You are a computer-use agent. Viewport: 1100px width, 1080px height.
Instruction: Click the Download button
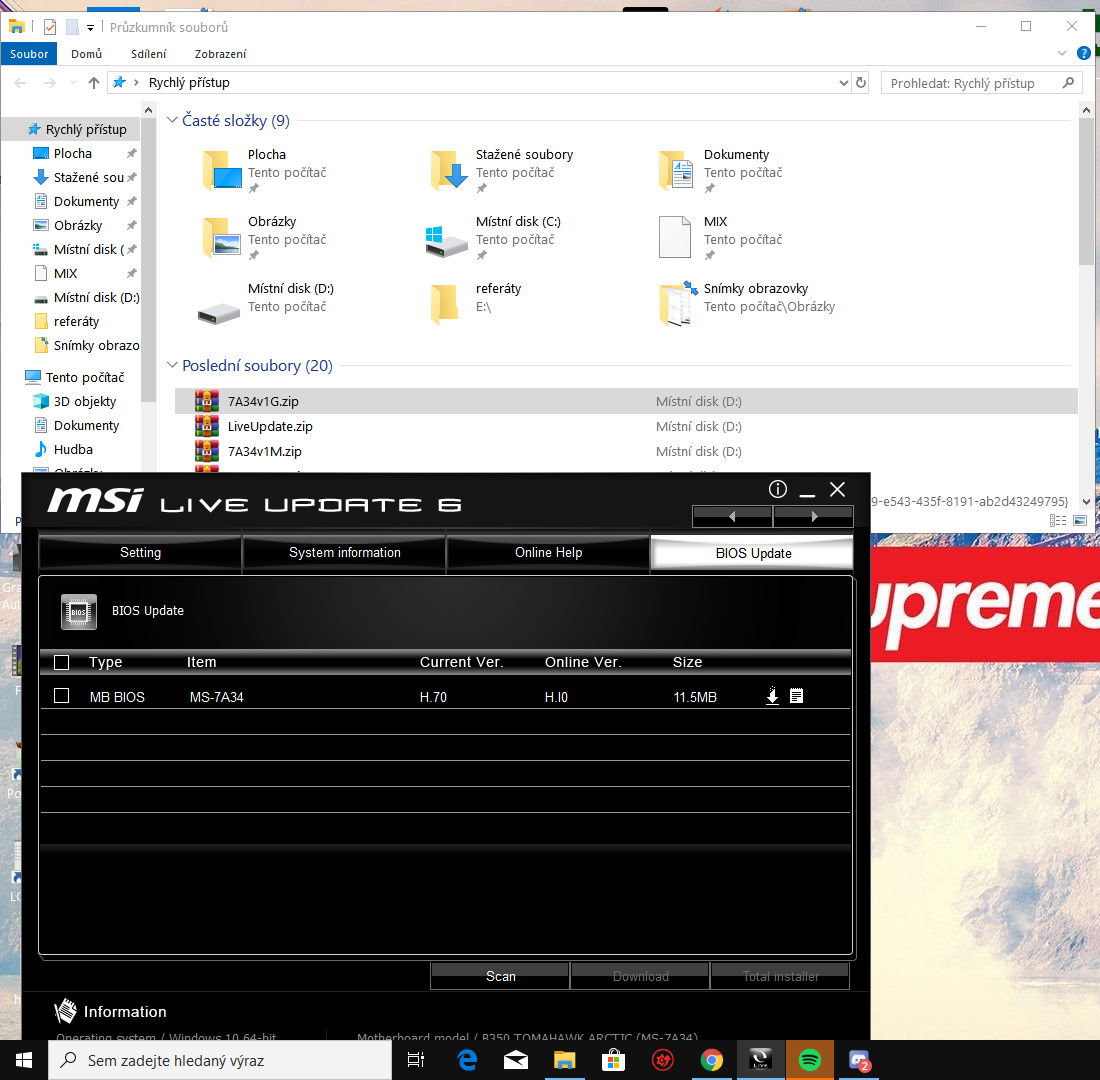tap(640, 976)
